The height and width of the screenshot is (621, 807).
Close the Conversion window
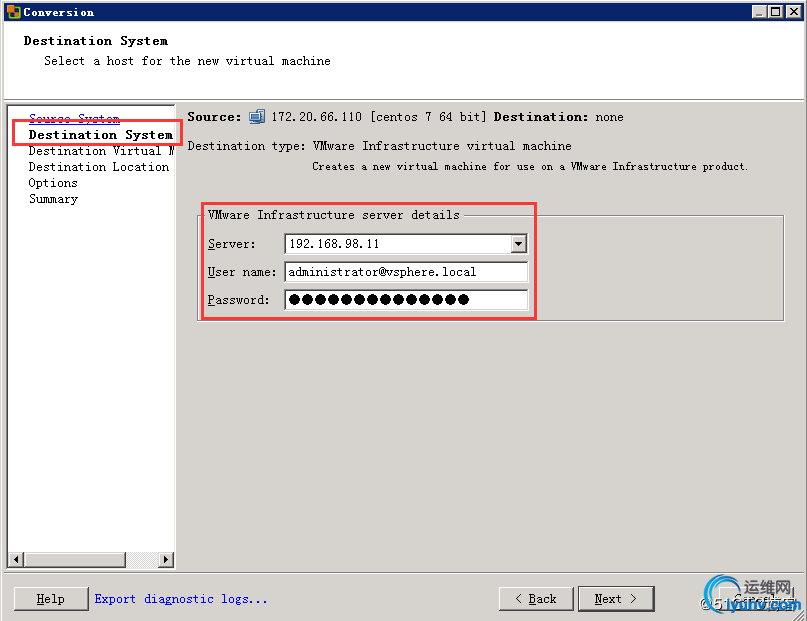(x=793, y=11)
